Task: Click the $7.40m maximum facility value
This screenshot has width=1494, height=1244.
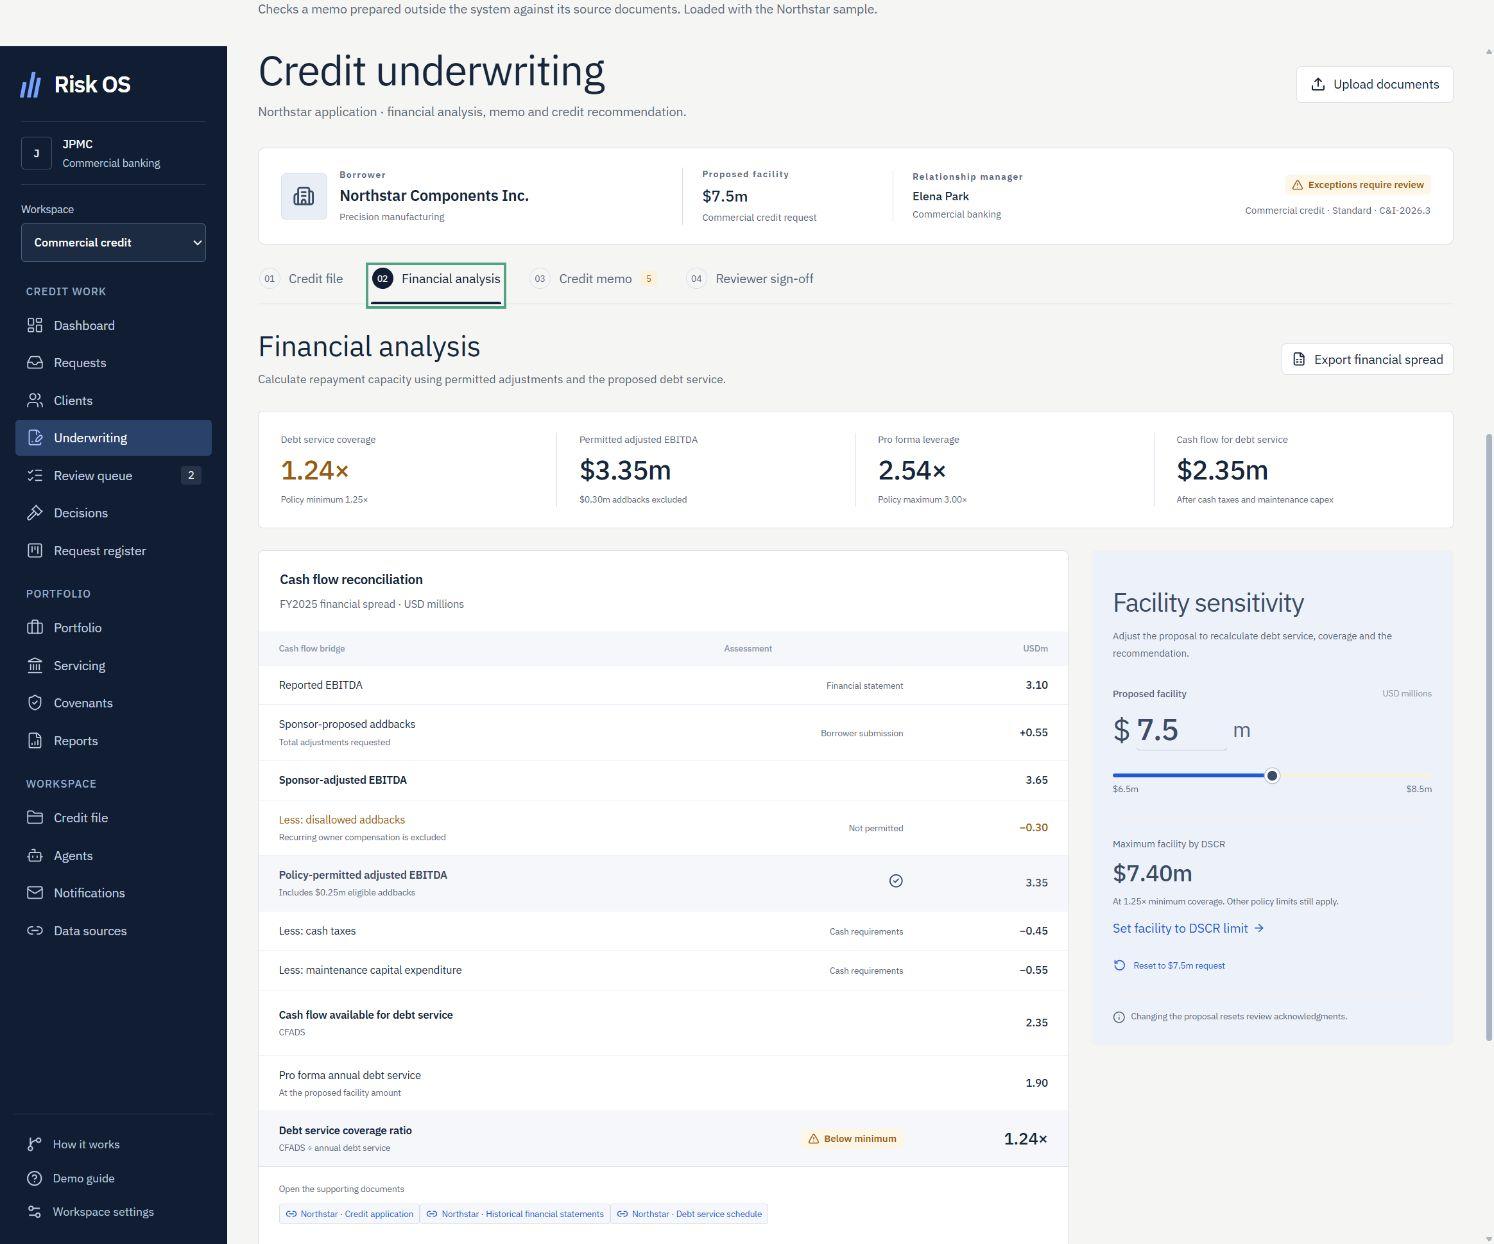Action: 1152,873
